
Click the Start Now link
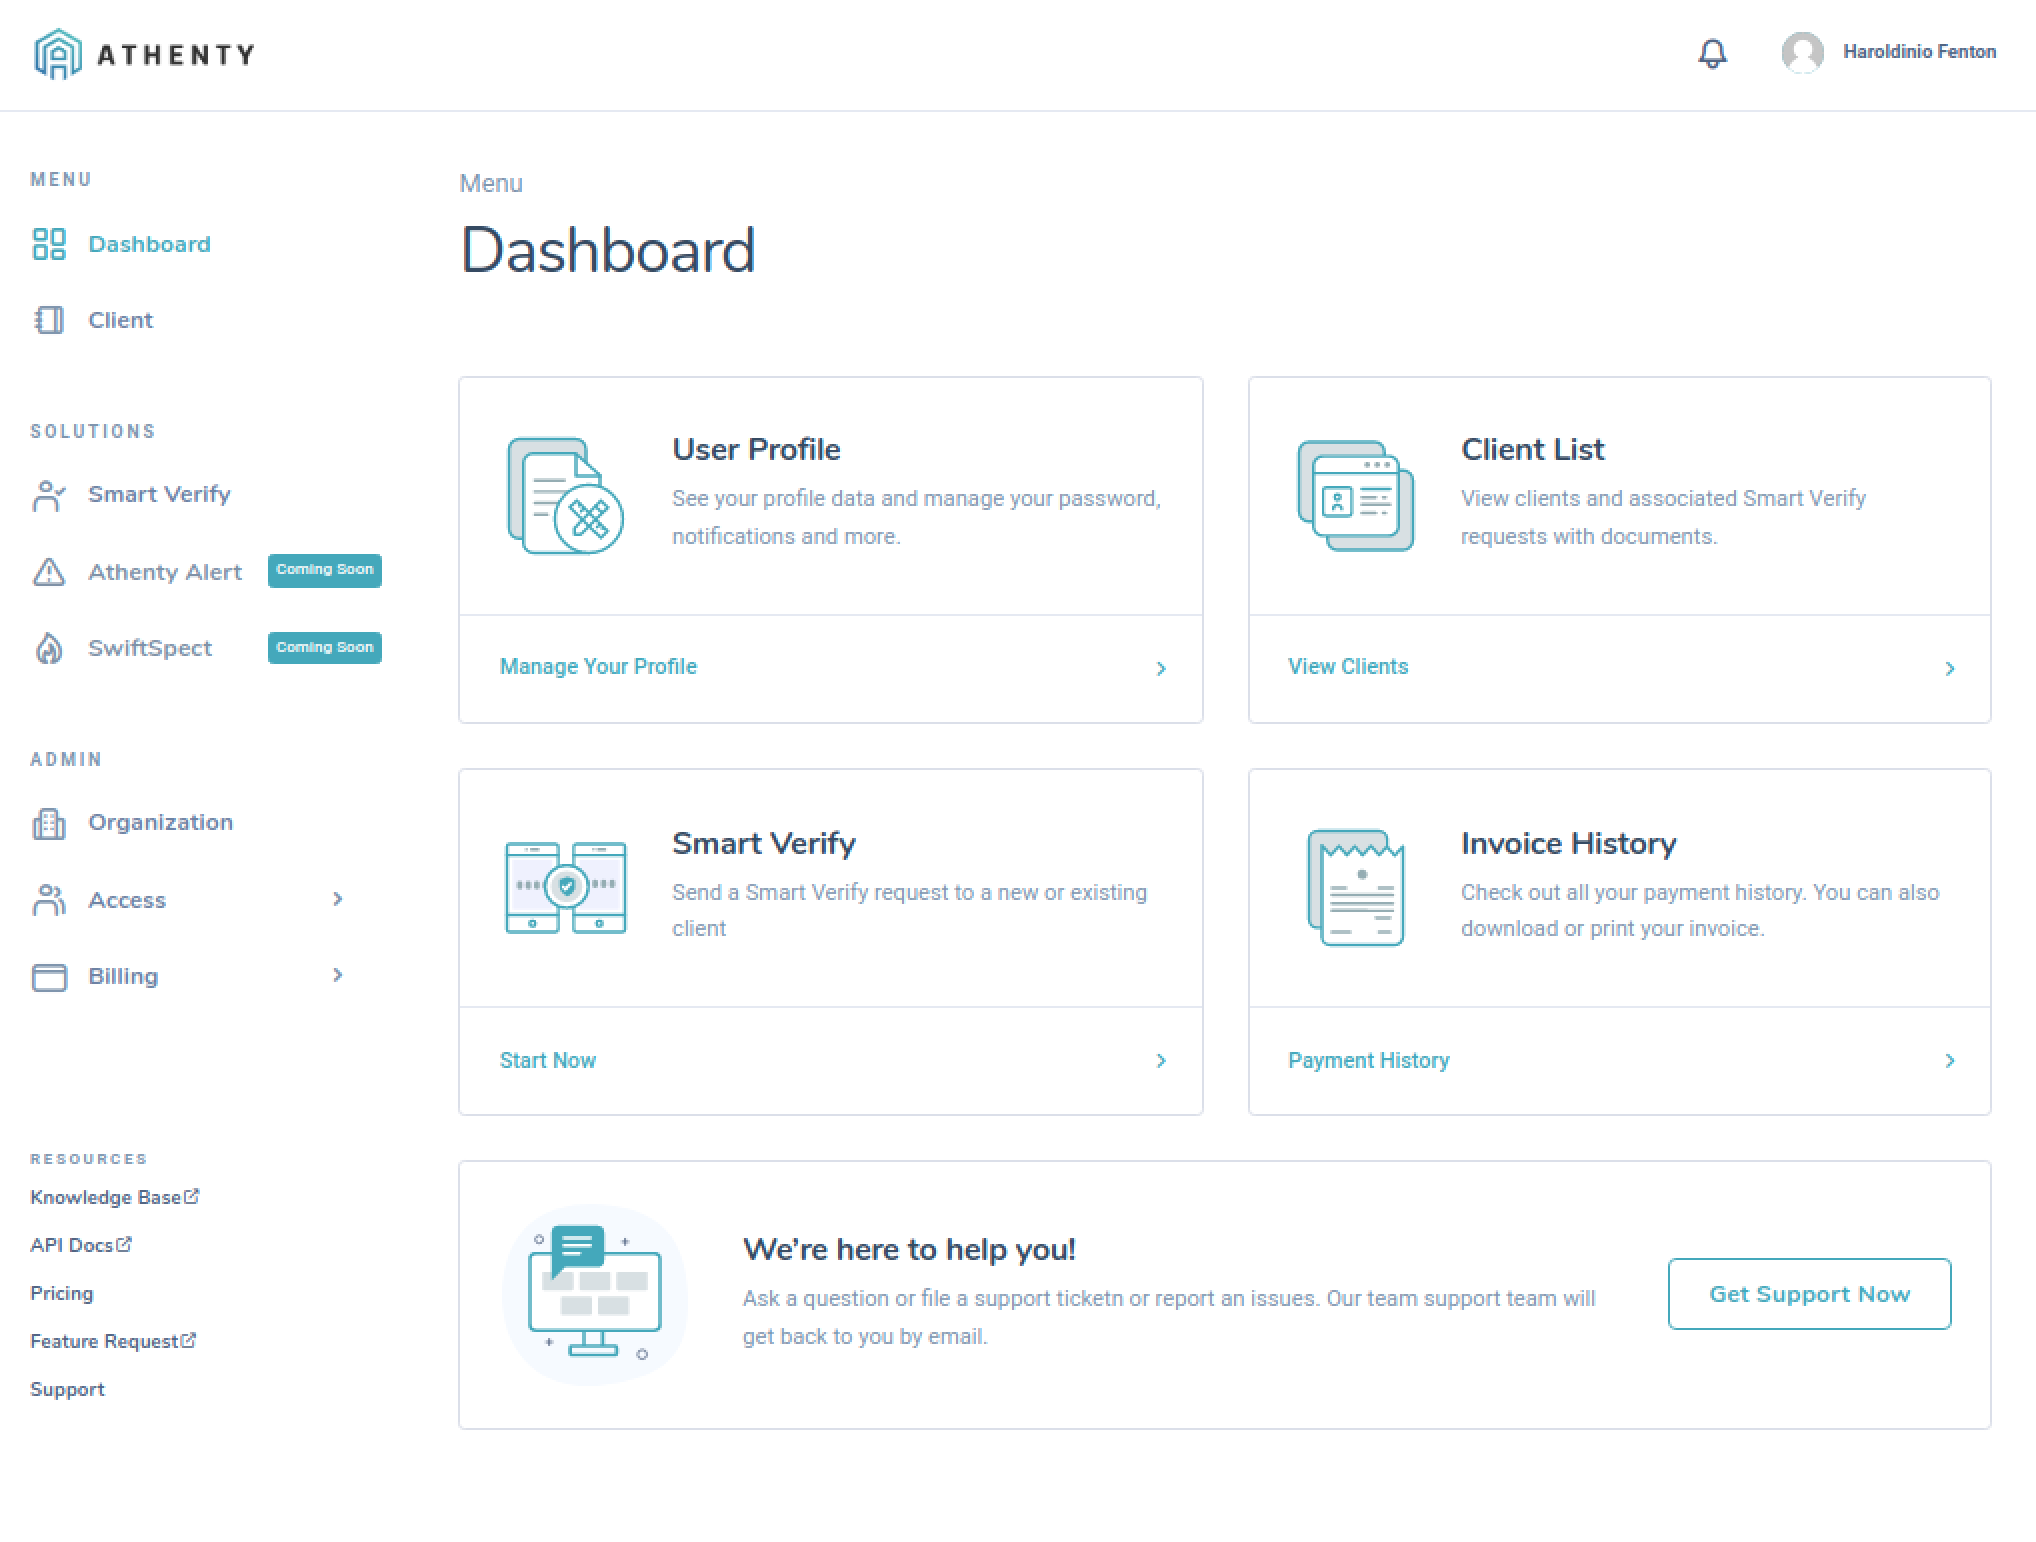548,1060
